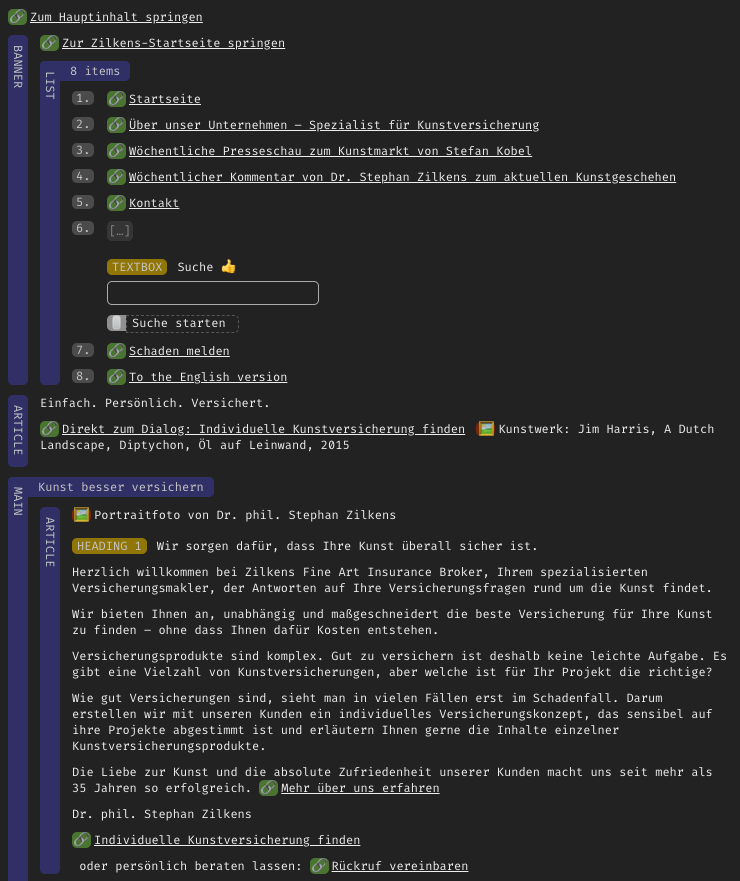740x881 pixels.
Task: Expand the collapsed [...] item in list
Action: coord(119,230)
